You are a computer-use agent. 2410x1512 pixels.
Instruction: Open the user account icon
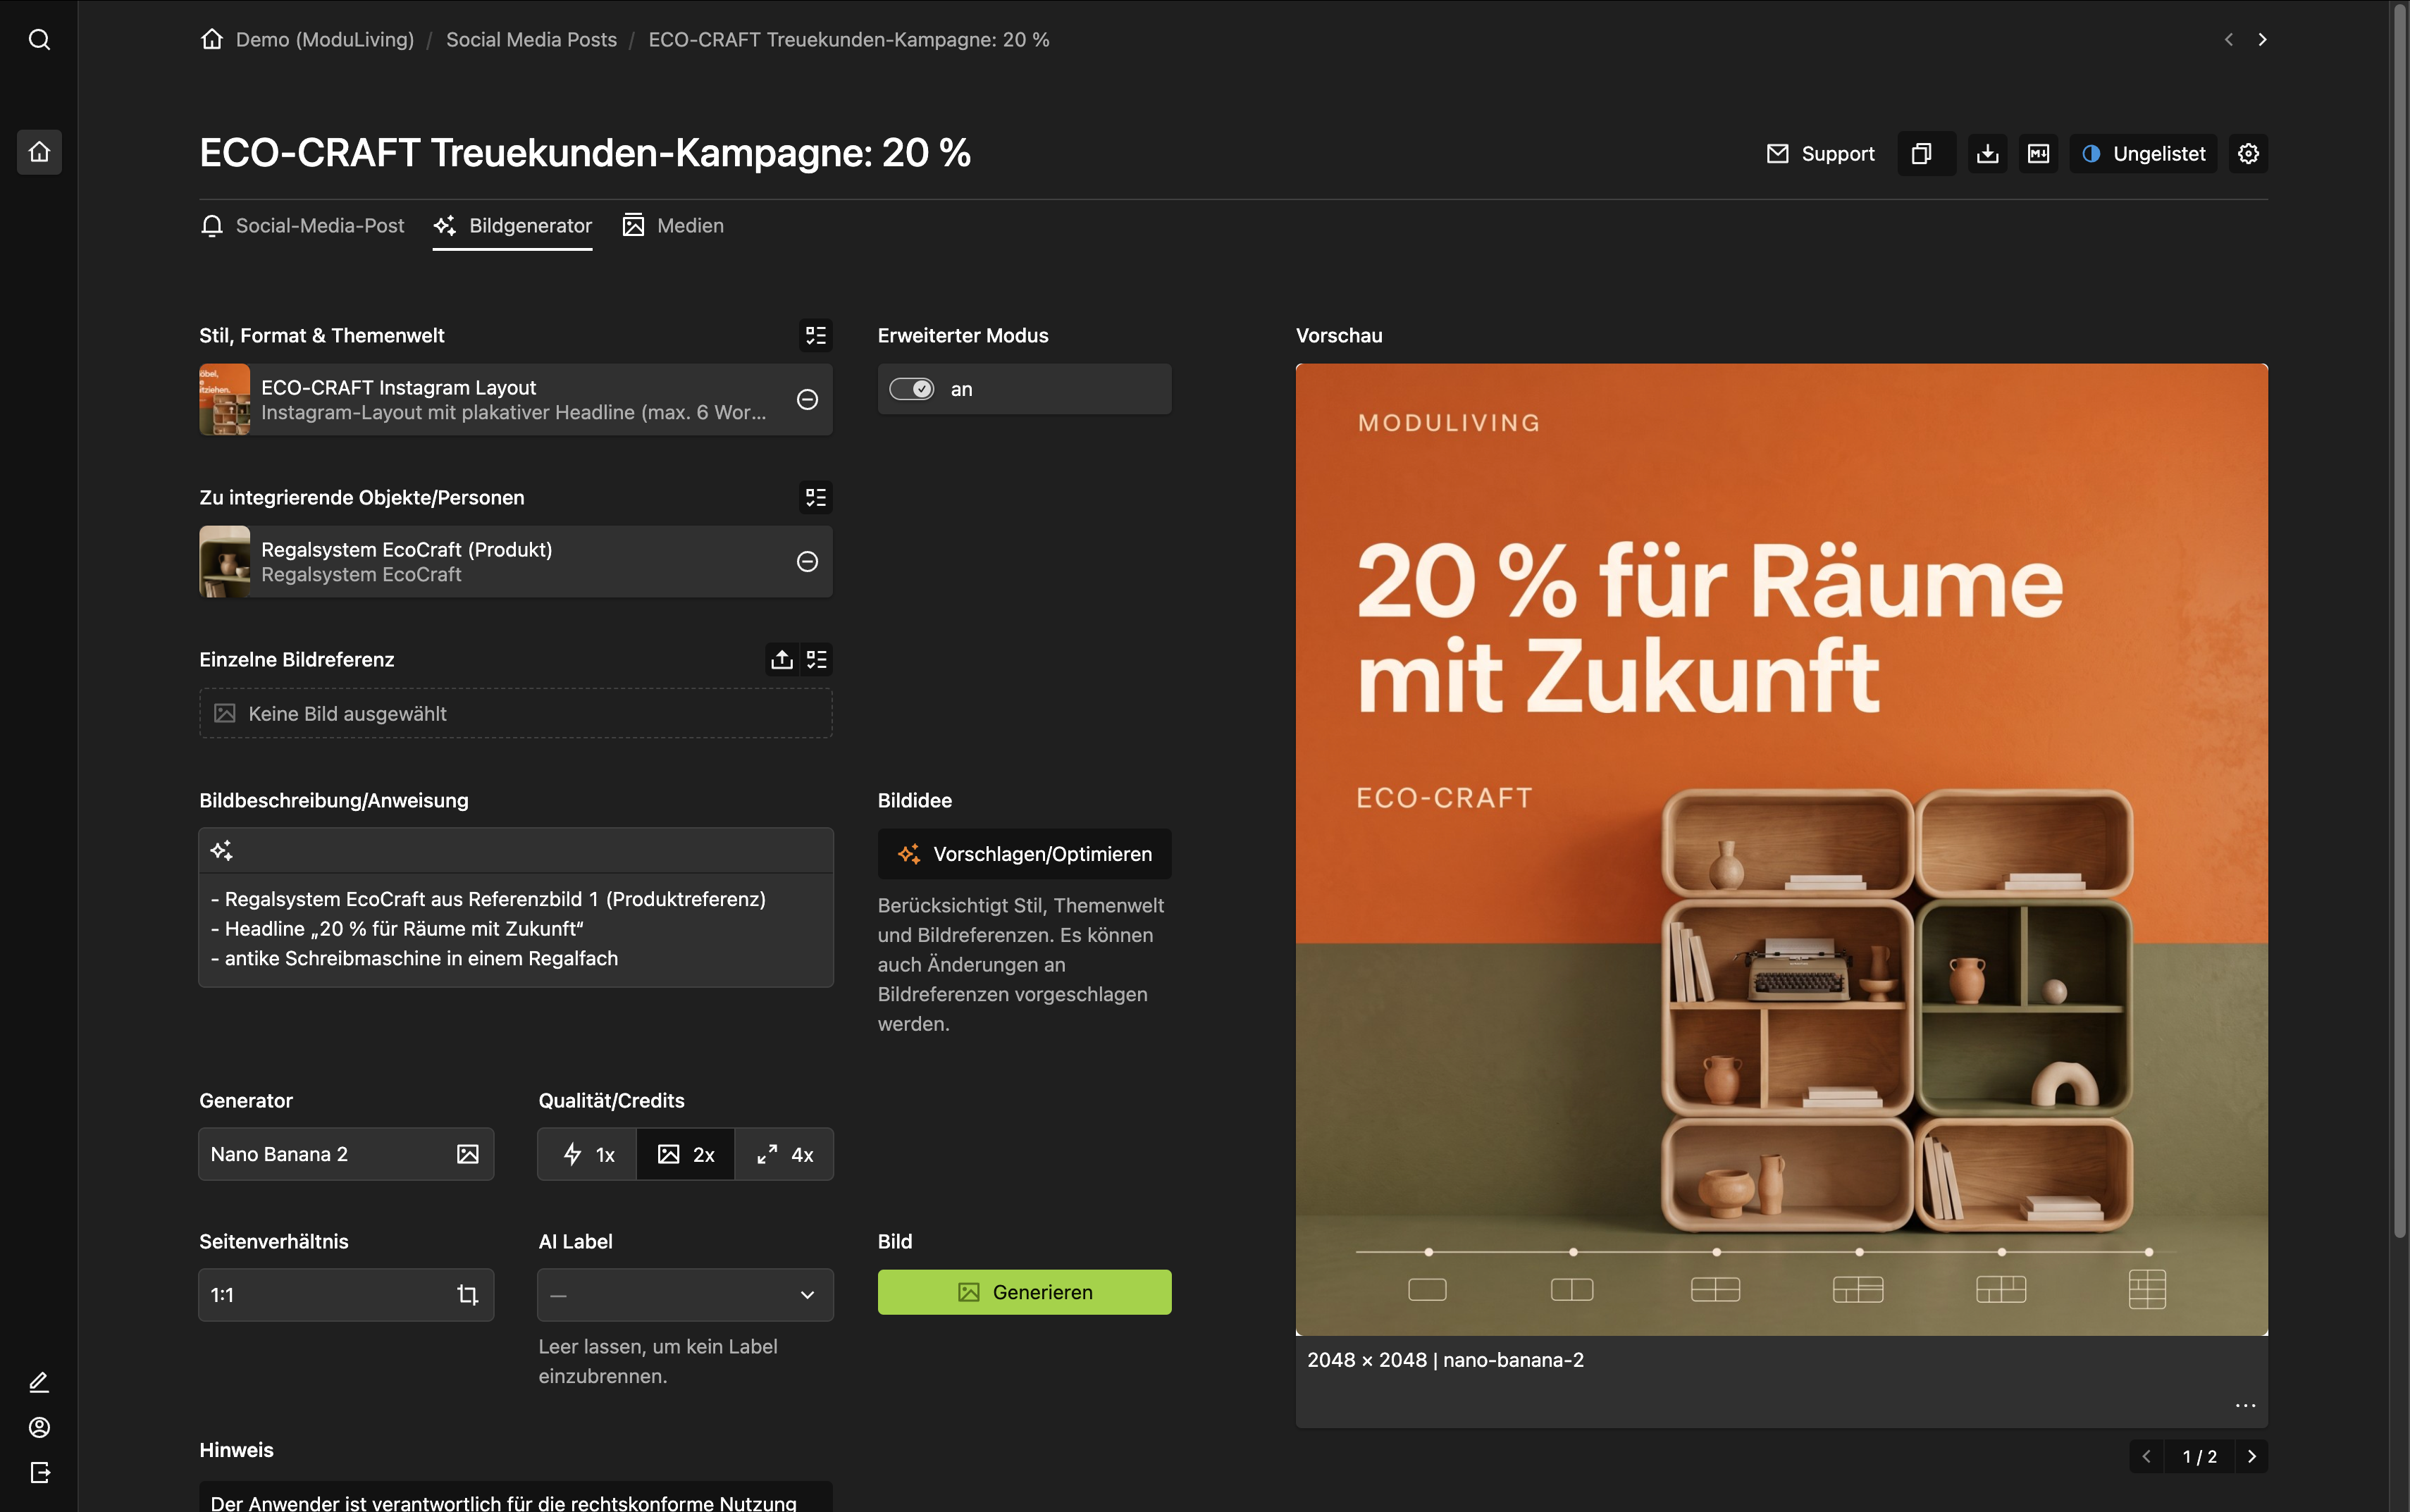coord(39,1427)
